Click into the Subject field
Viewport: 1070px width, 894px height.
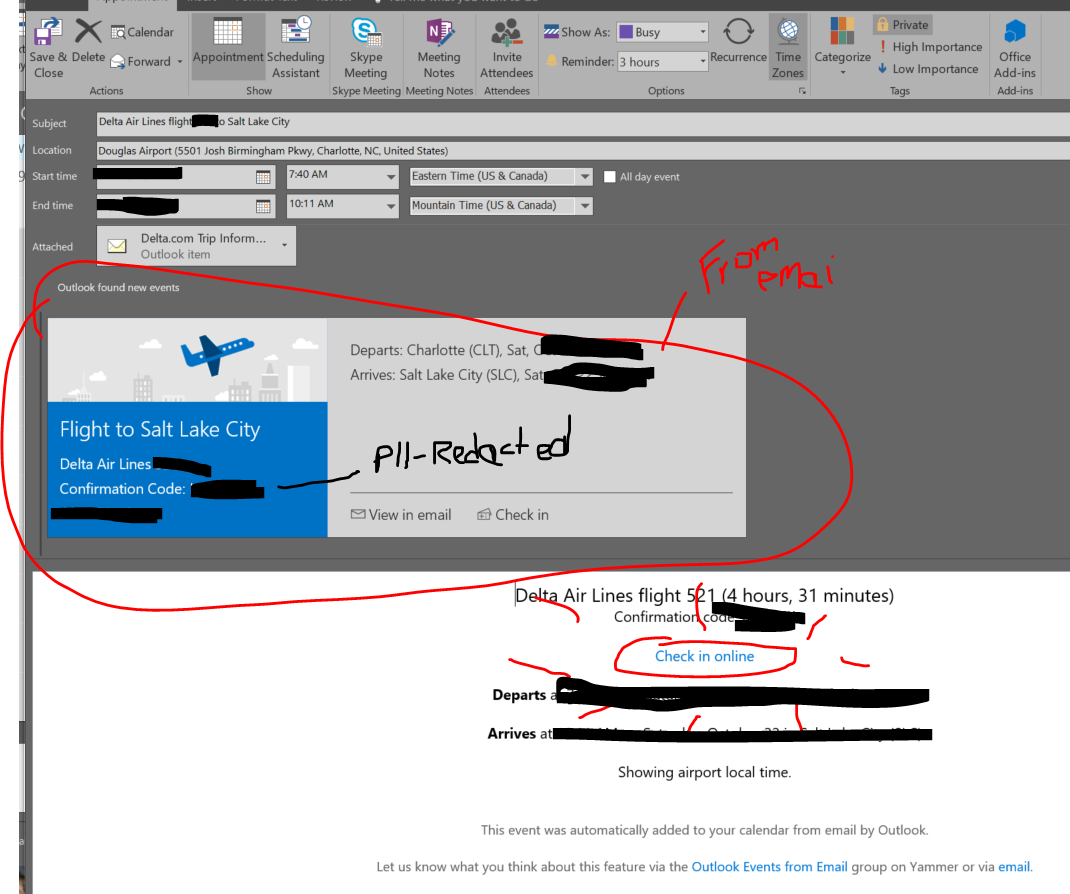[583, 122]
